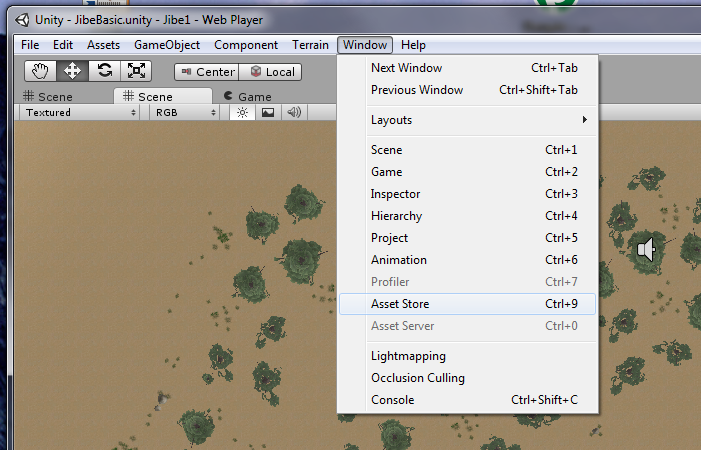
Task: Select the Hand tool
Action: click(x=40, y=71)
